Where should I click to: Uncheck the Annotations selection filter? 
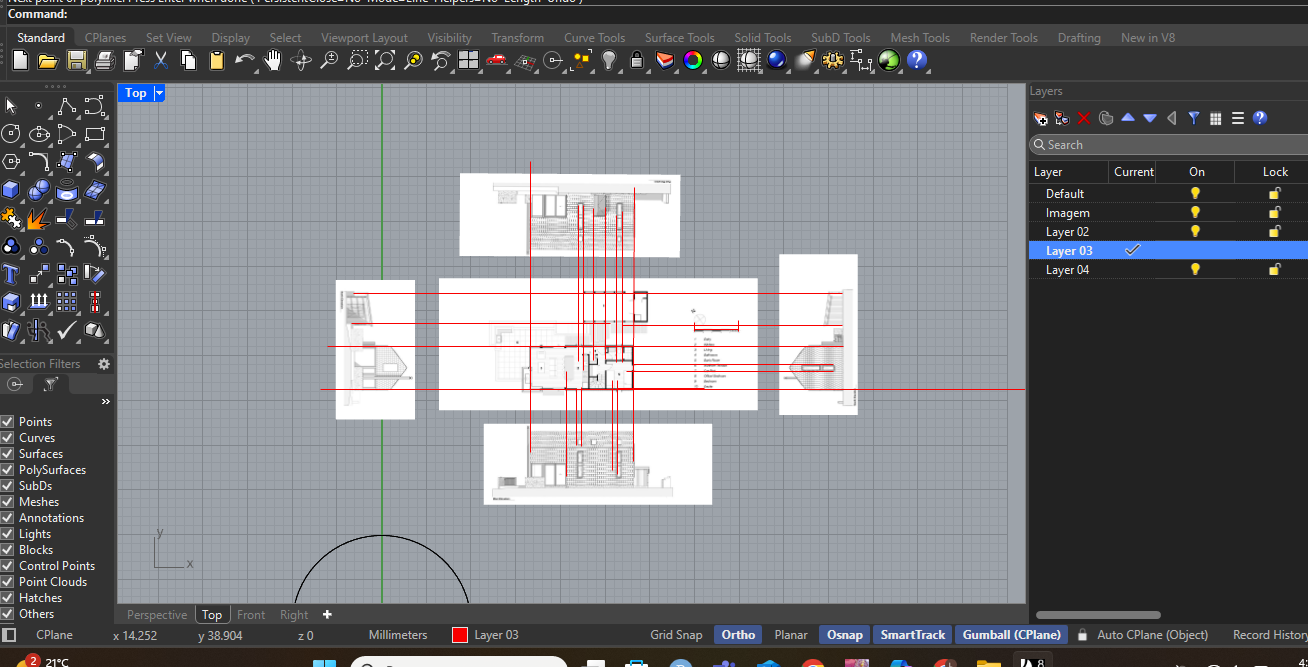pyautogui.click(x=8, y=517)
